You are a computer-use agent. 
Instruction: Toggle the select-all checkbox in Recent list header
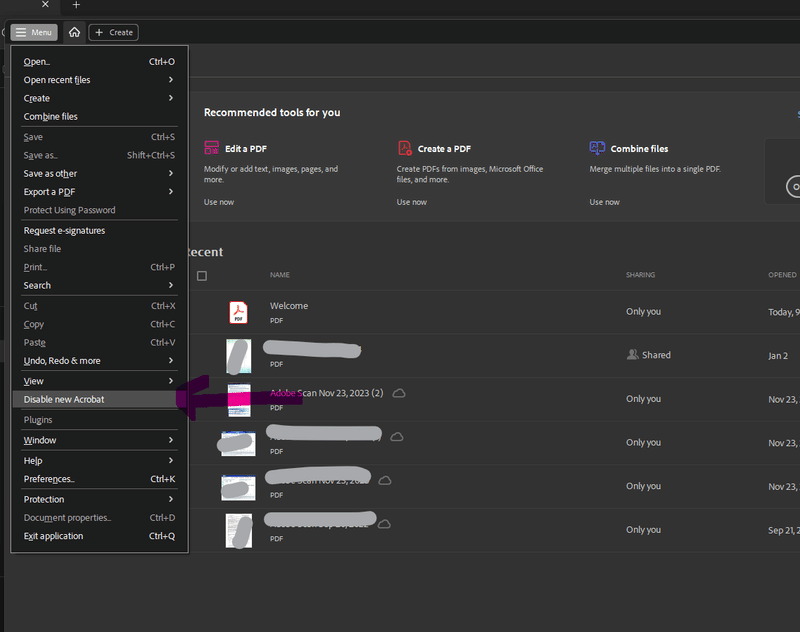(202, 276)
